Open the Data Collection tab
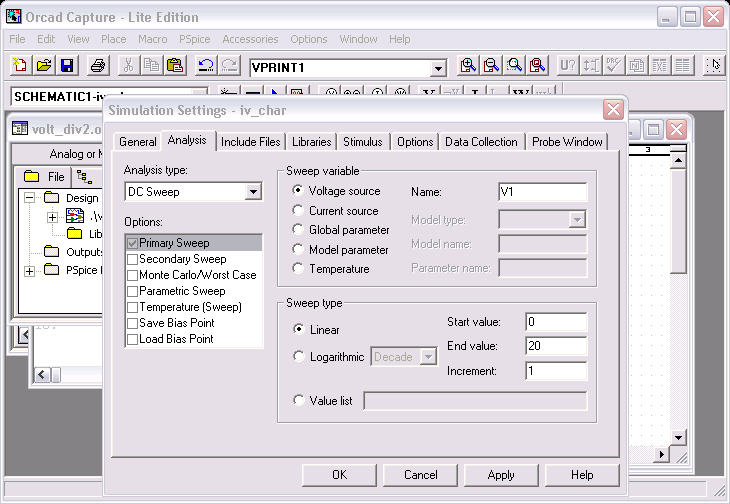730x504 pixels. pyautogui.click(x=481, y=141)
